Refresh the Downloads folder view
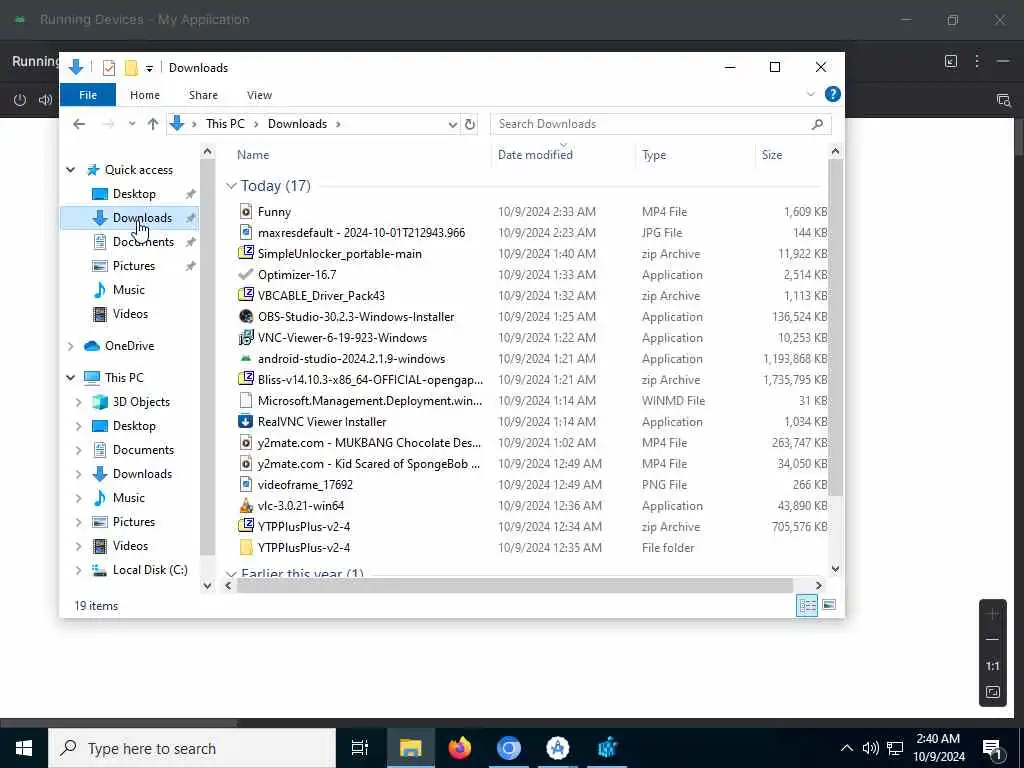 [x=470, y=124]
